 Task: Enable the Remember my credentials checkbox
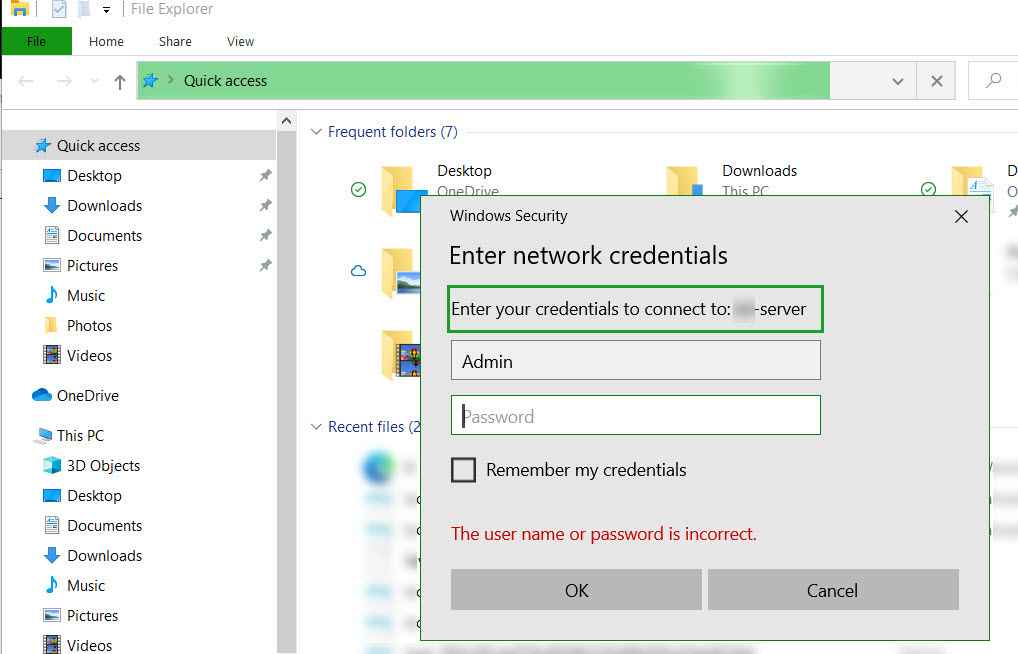464,469
